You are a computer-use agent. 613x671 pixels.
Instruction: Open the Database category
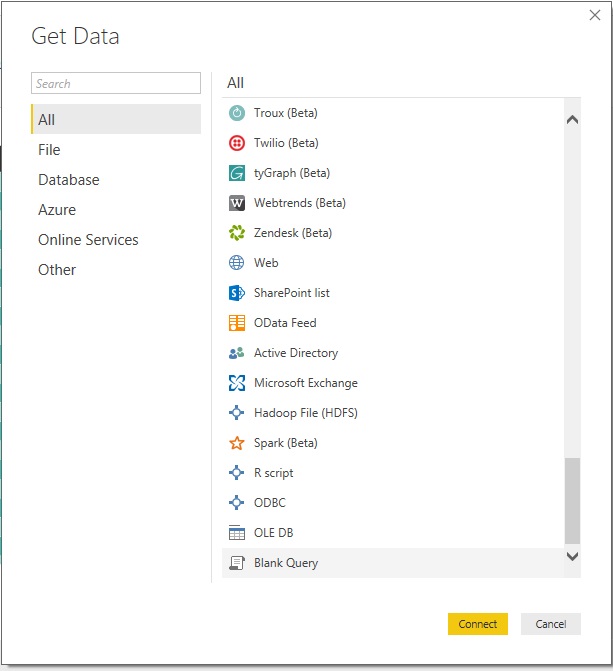click(x=116, y=180)
